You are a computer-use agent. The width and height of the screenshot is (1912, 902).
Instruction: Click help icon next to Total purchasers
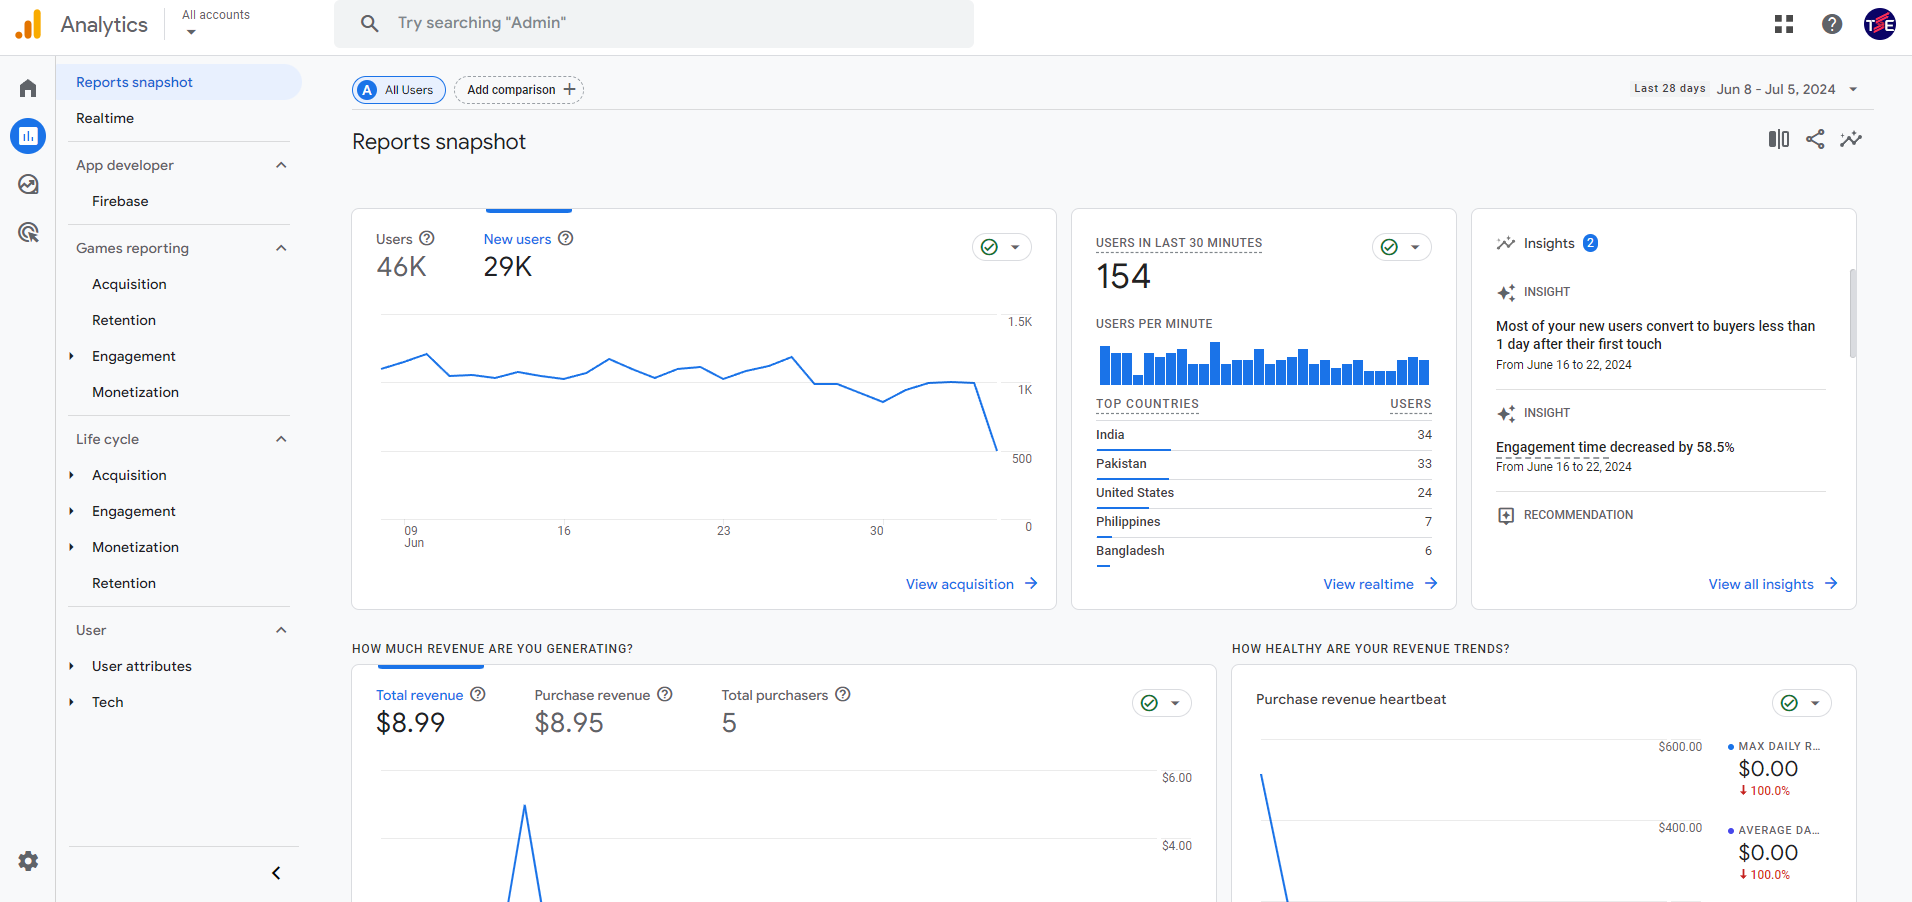point(843,694)
